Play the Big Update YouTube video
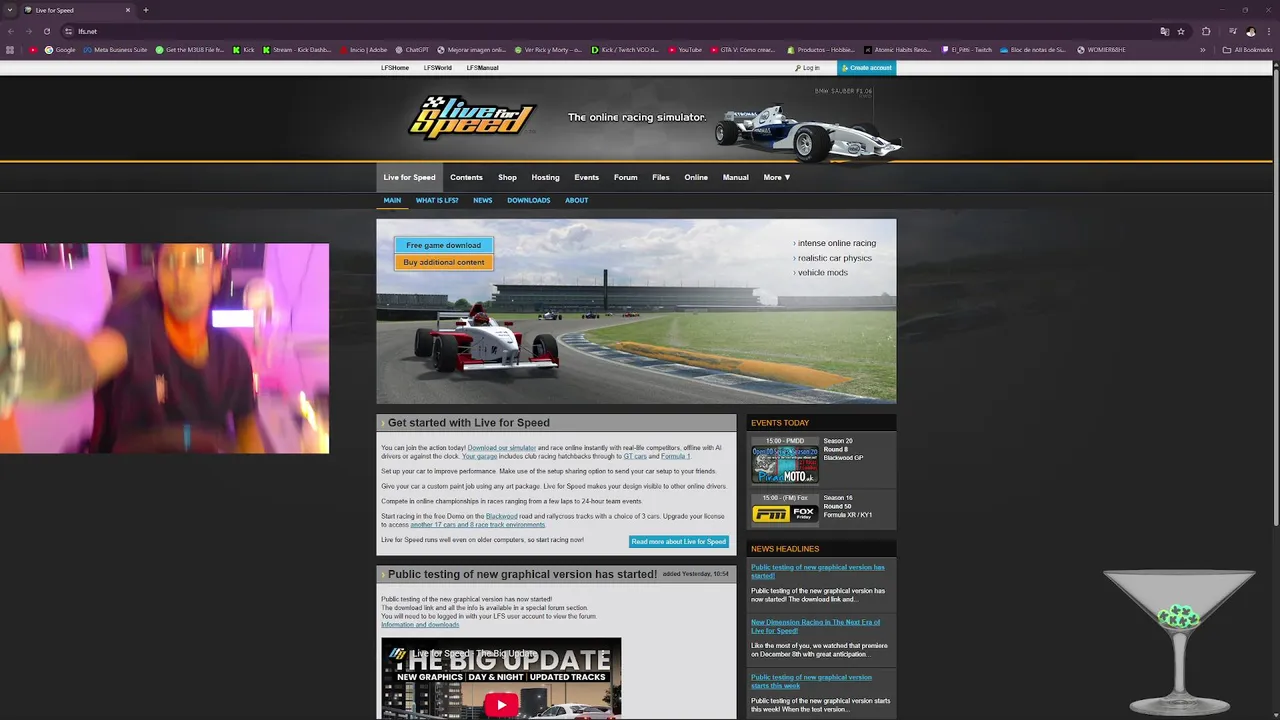Image resolution: width=1280 pixels, height=720 pixels. click(501, 704)
